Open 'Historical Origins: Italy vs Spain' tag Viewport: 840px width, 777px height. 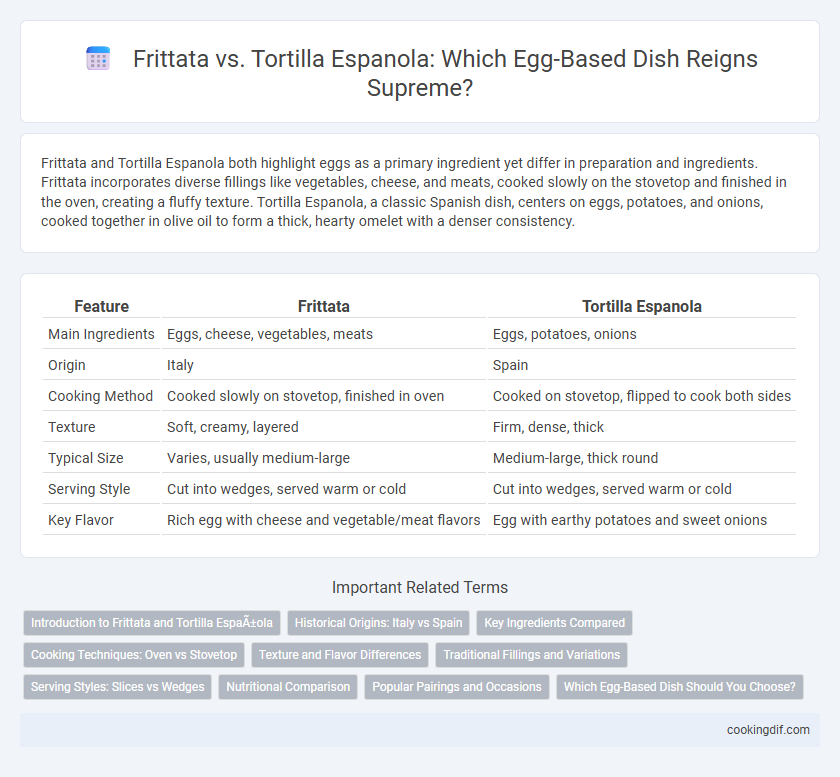point(378,623)
